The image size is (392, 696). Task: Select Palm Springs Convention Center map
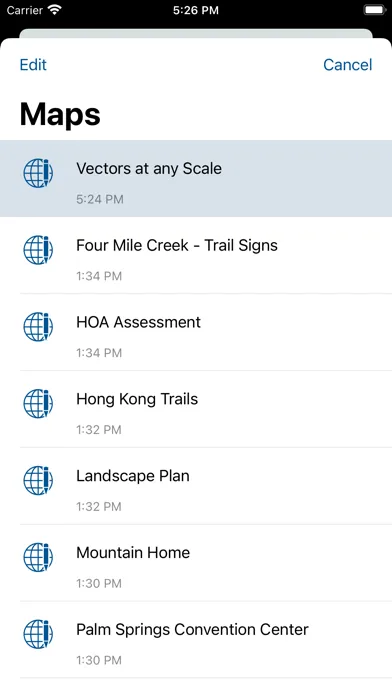click(196, 639)
